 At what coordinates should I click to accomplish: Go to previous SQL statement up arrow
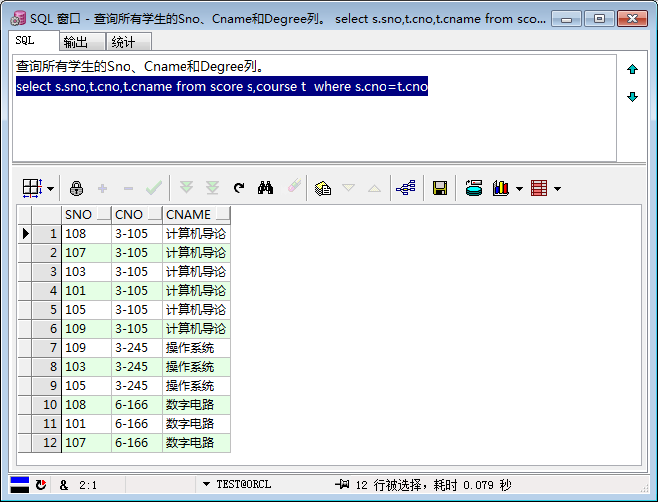(x=632, y=69)
